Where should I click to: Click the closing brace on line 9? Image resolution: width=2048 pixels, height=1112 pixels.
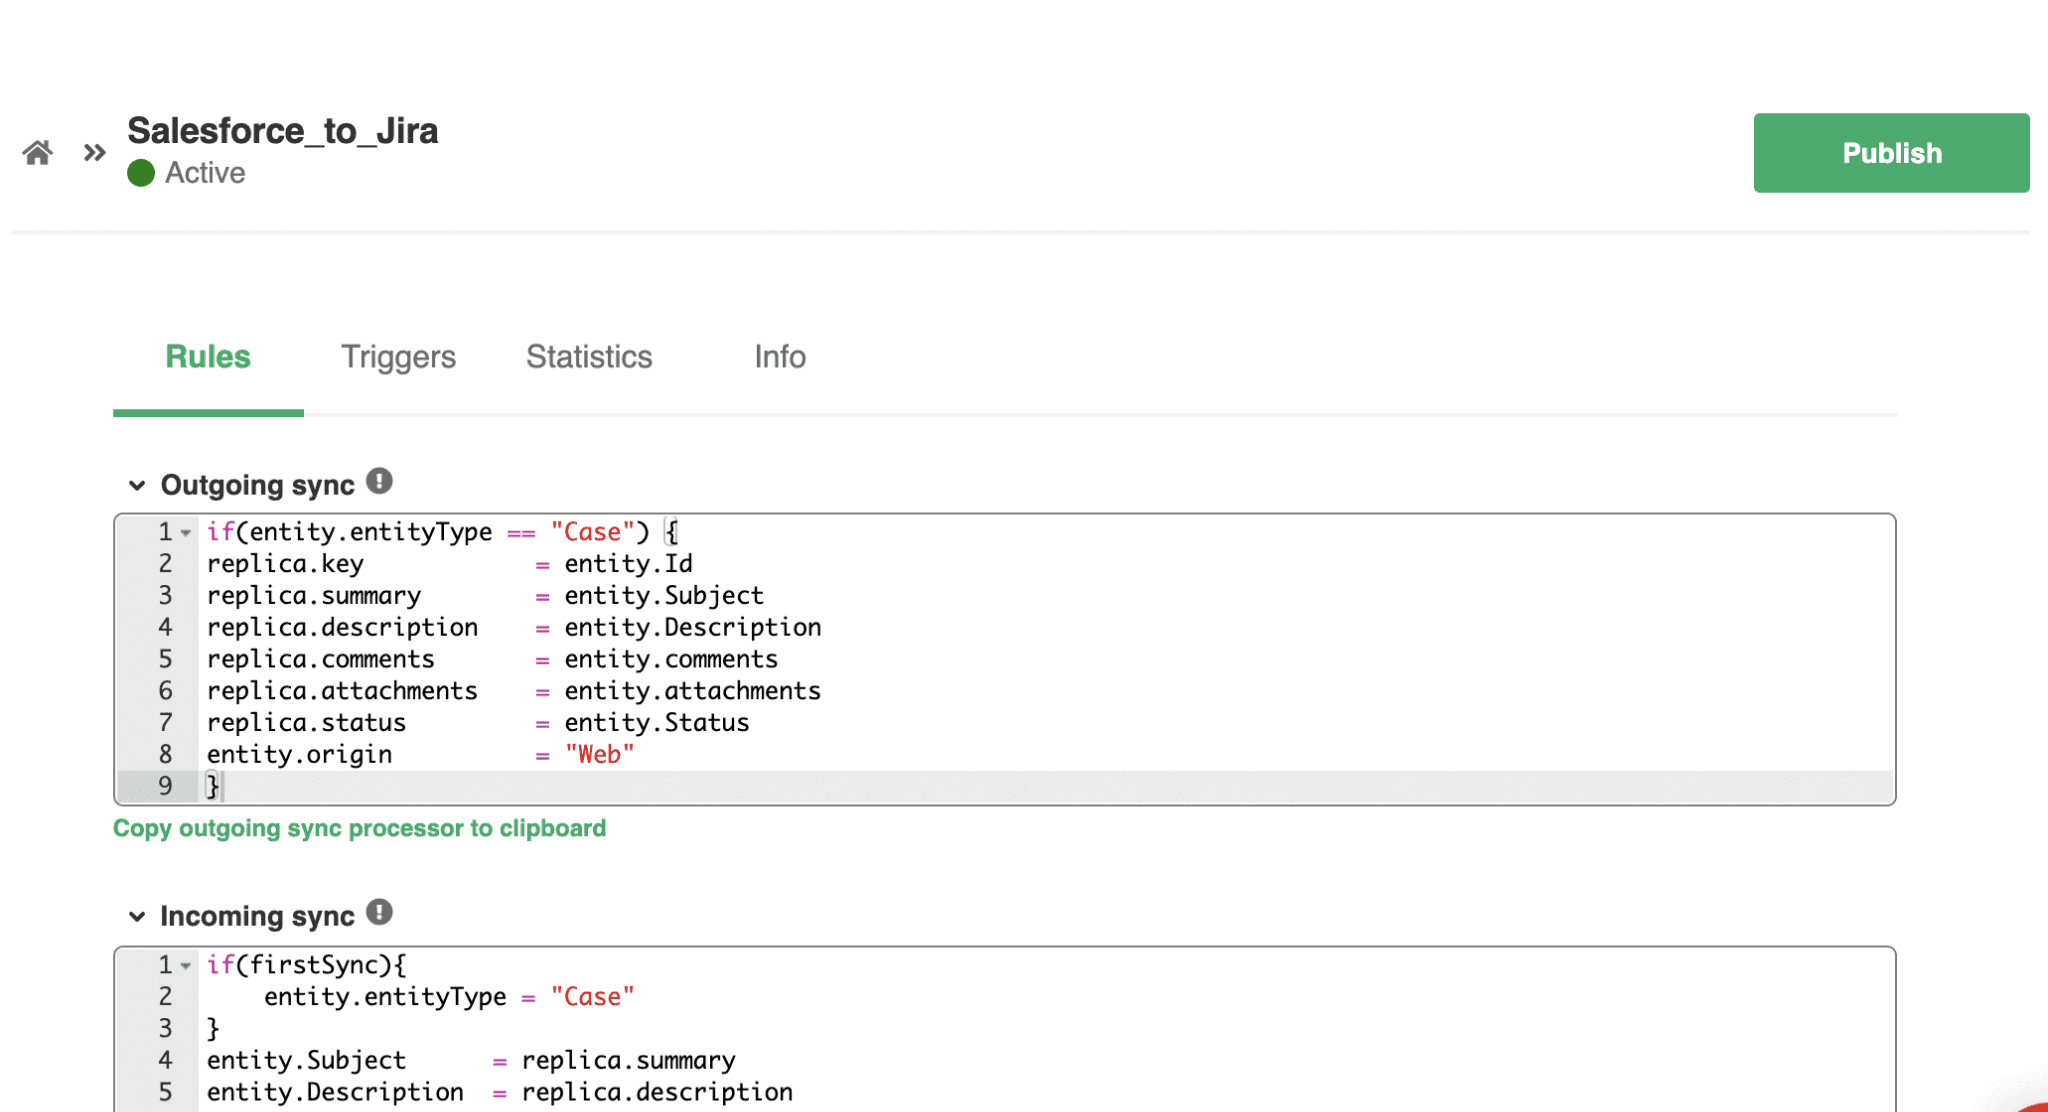[212, 787]
